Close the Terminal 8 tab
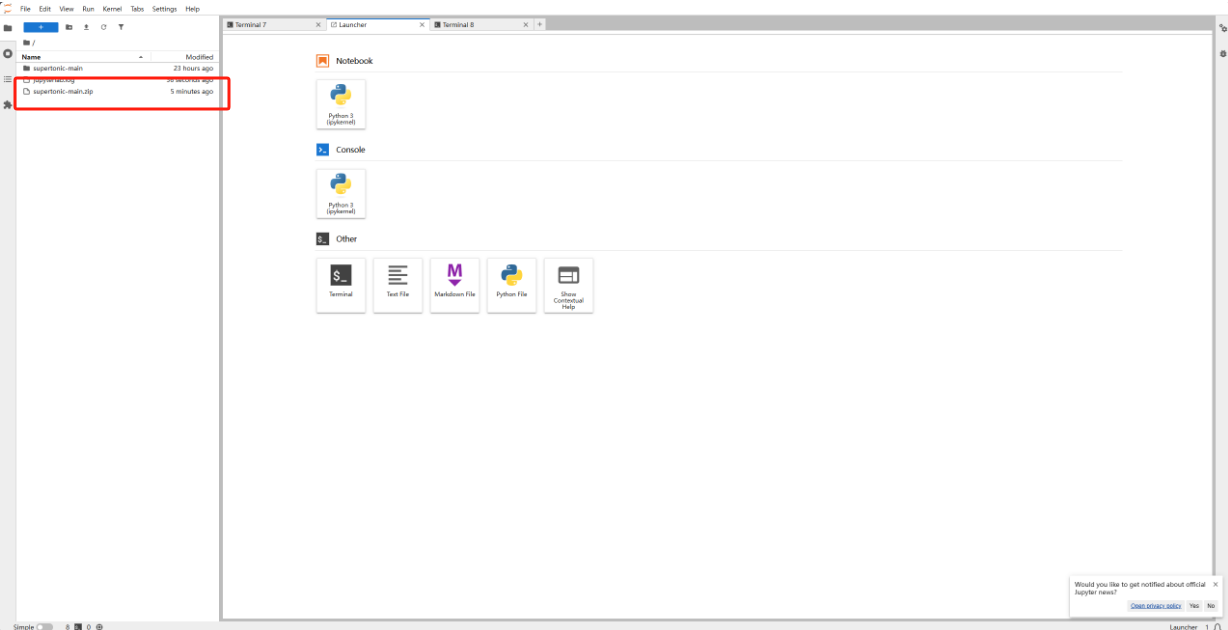The height and width of the screenshot is (630, 1228). click(526, 24)
